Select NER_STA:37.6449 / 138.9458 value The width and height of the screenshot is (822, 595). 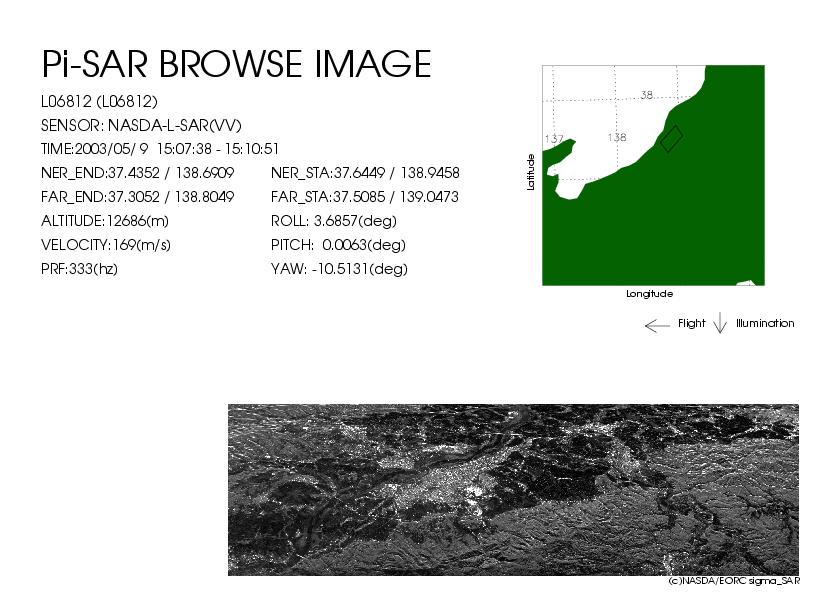tap(365, 173)
